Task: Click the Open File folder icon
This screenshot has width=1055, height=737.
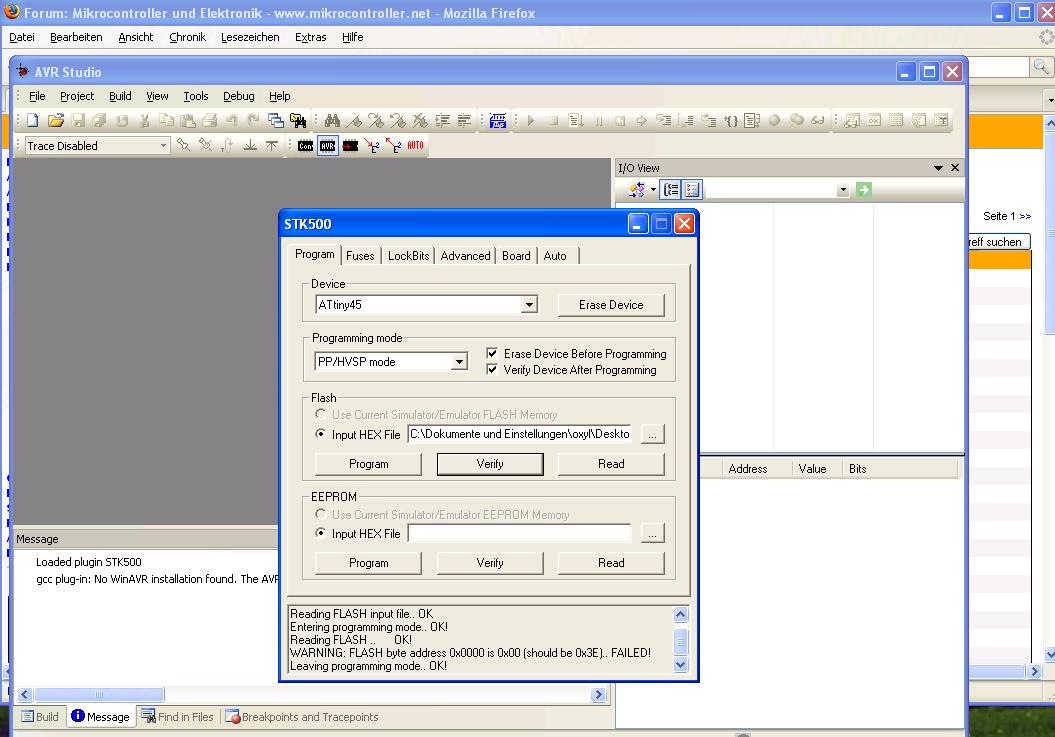Action: pyautogui.click(x=55, y=120)
